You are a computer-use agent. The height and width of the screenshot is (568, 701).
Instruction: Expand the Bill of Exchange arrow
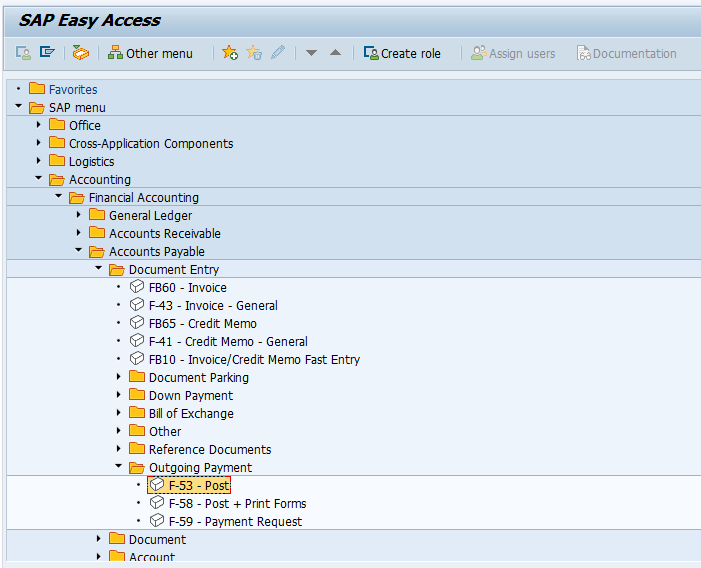(x=118, y=412)
